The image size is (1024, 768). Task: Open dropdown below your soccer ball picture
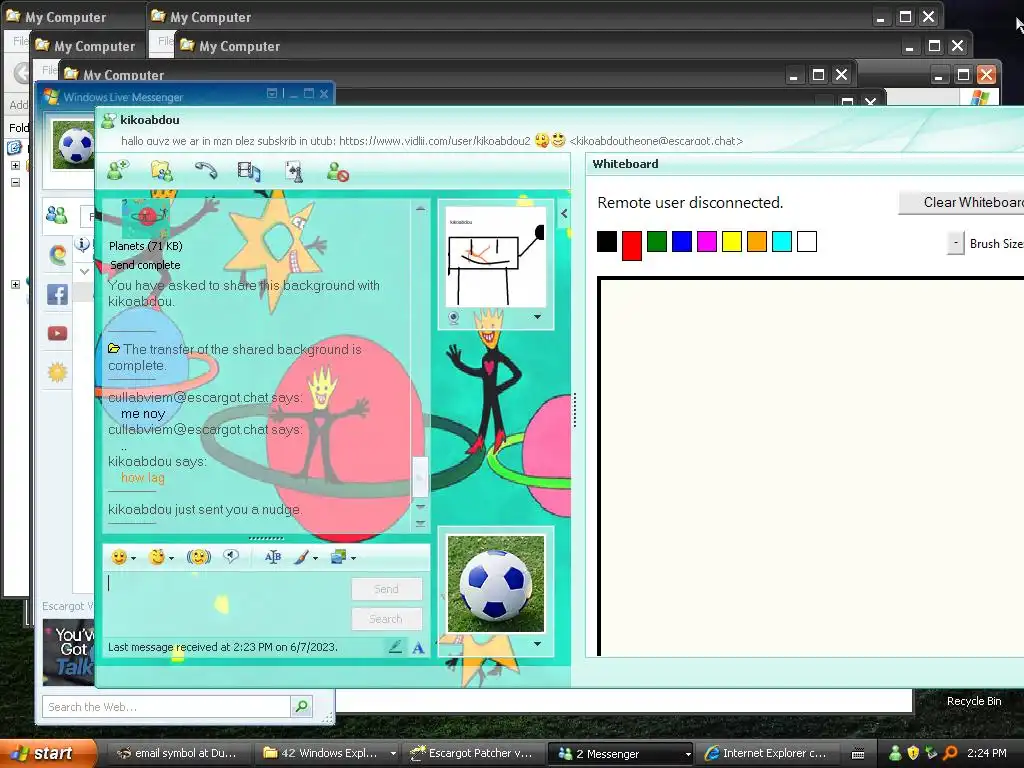pyautogui.click(x=537, y=644)
